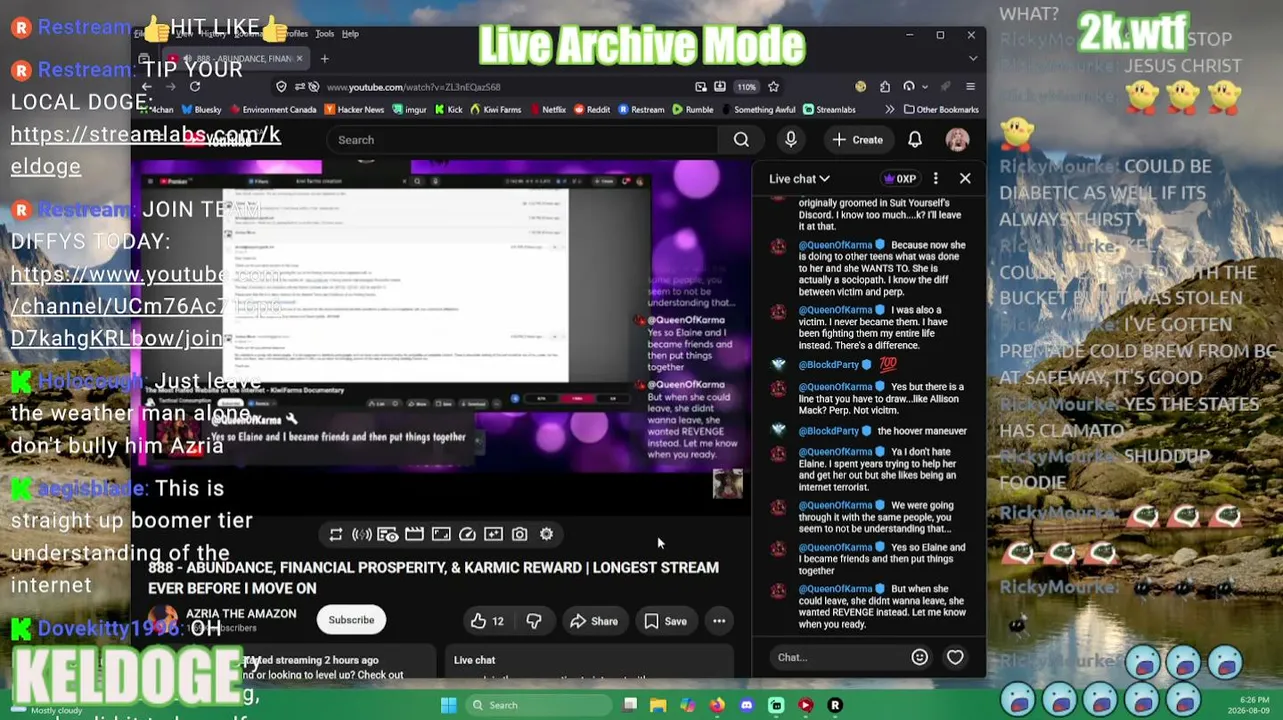Open the emoji picker in chat
This screenshot has height=720, width=1283.
(920, 657)
